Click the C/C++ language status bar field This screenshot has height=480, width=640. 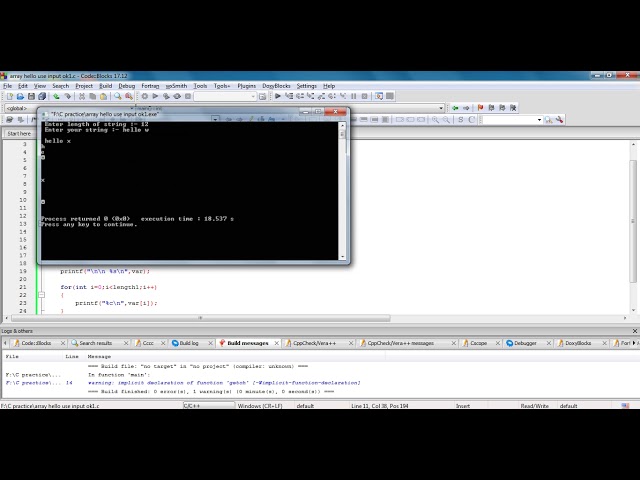pyautogui.click(x=209, y=406)
